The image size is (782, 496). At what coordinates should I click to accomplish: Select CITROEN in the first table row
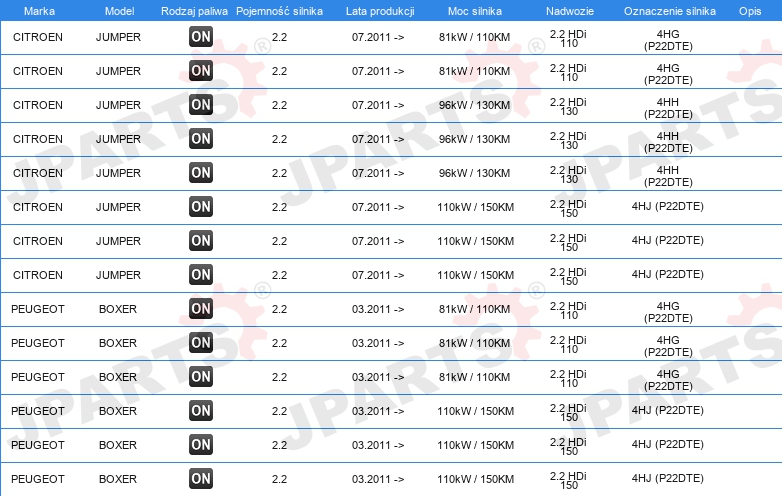pos(38,37)
